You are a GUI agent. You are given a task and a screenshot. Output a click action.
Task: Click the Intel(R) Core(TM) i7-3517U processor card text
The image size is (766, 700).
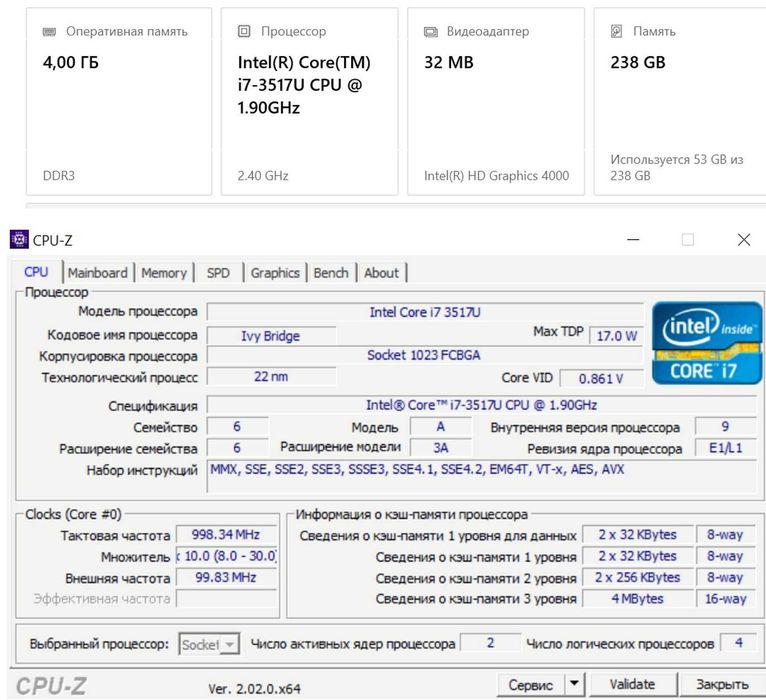[304, 85]
